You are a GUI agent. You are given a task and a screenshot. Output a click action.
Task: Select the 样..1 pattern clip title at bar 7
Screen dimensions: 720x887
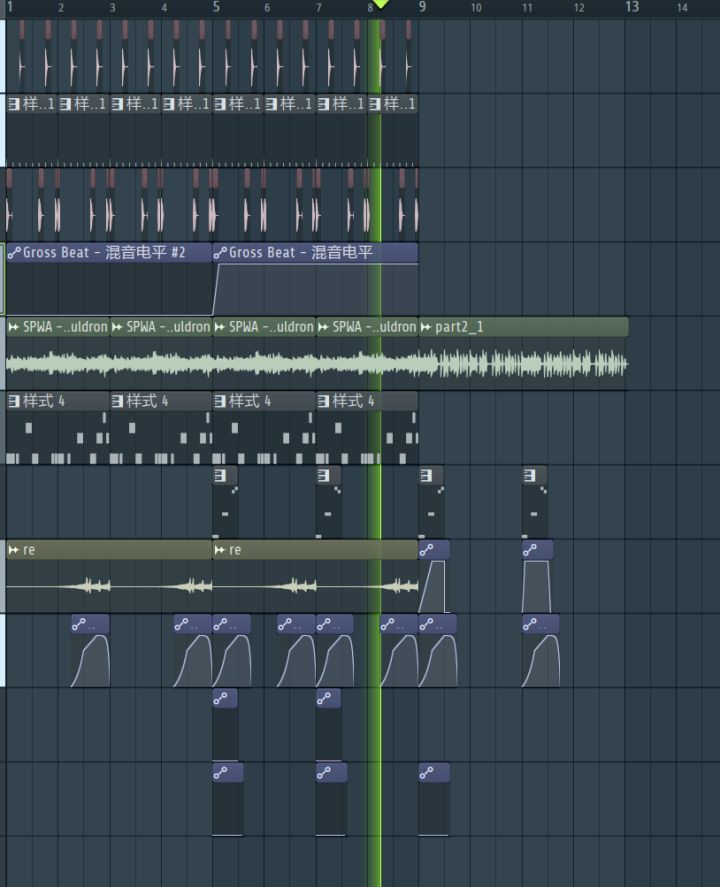point(348,104)
